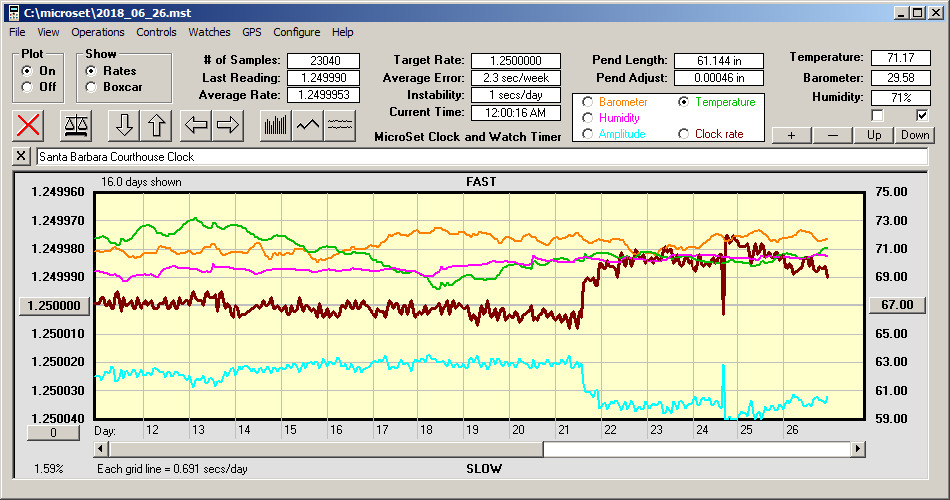Screen dimensions: 950x500
Task: Click the Up button
Action: (x=874, y=135)
